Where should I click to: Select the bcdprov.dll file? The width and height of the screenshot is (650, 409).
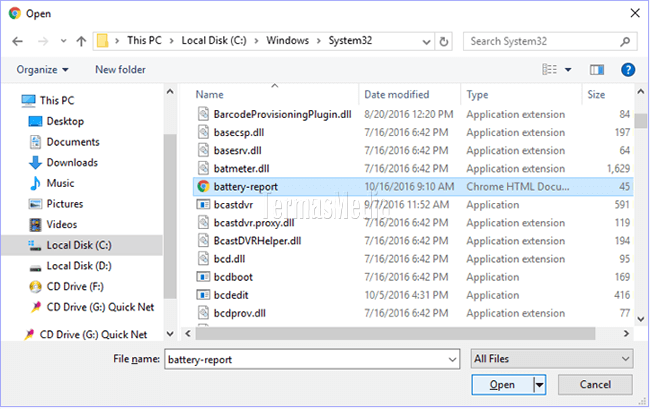(x=240, y=313)
